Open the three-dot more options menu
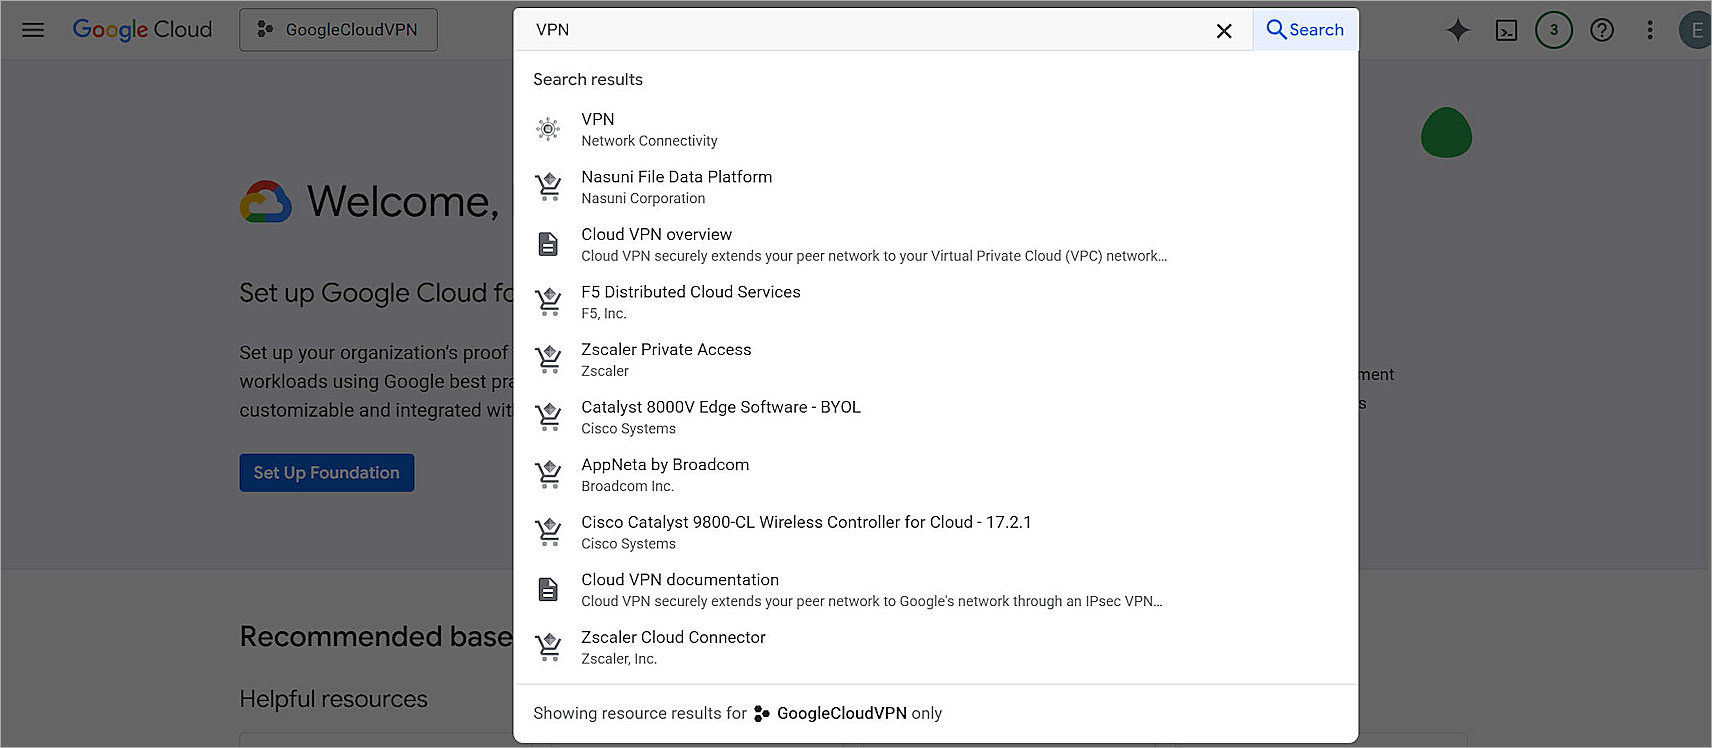1712x748 pixels. point(1649,29)
